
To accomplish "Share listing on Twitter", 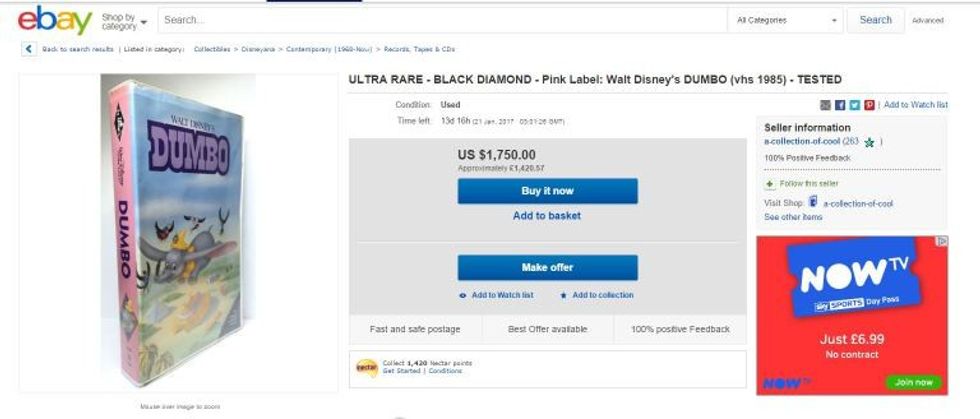I will click(x=854, y=105).
